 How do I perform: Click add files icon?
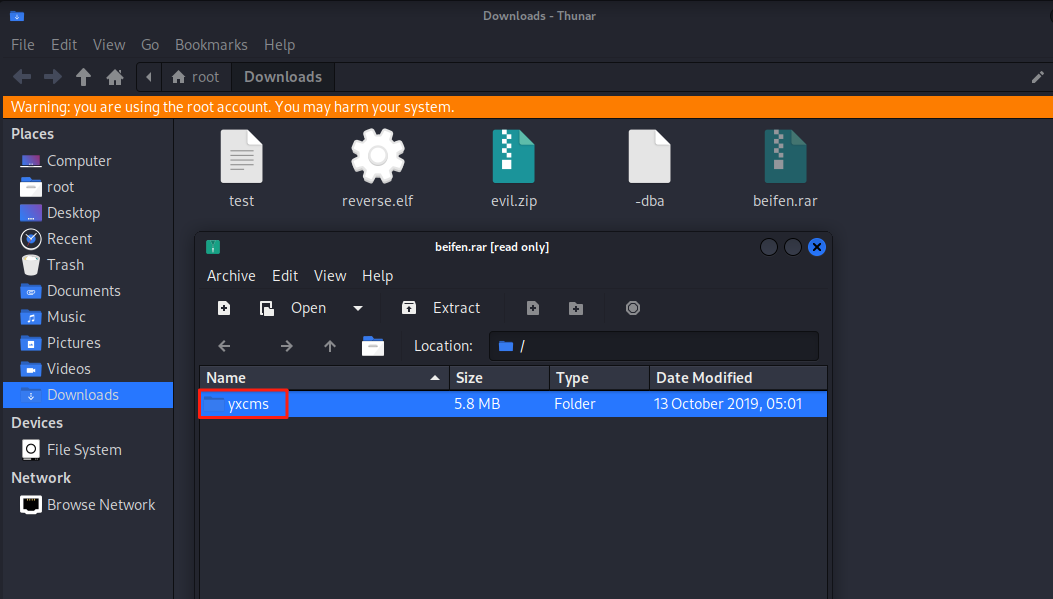(x=533, y=308)
